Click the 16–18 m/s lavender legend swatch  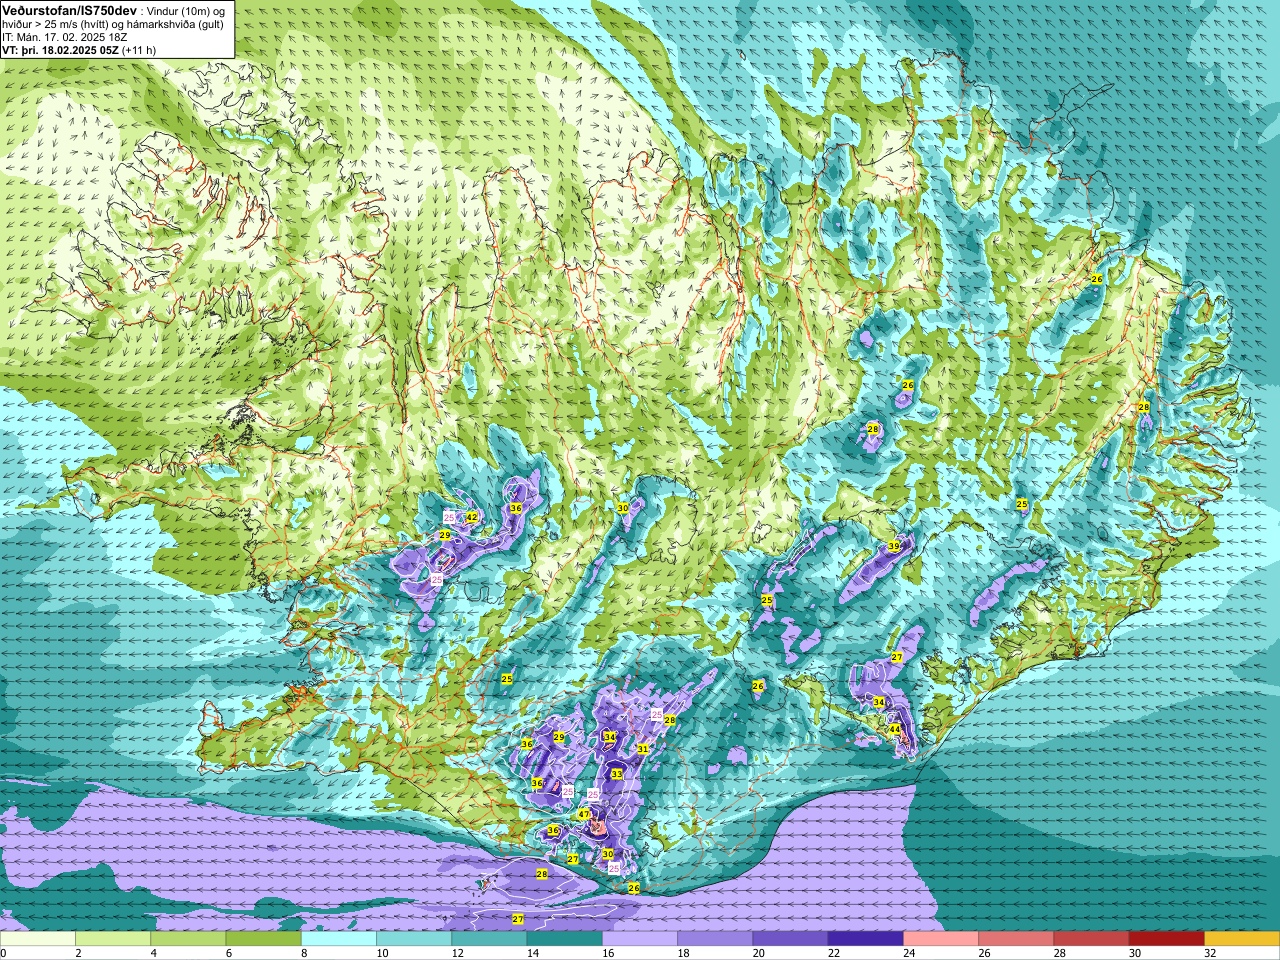640,939
